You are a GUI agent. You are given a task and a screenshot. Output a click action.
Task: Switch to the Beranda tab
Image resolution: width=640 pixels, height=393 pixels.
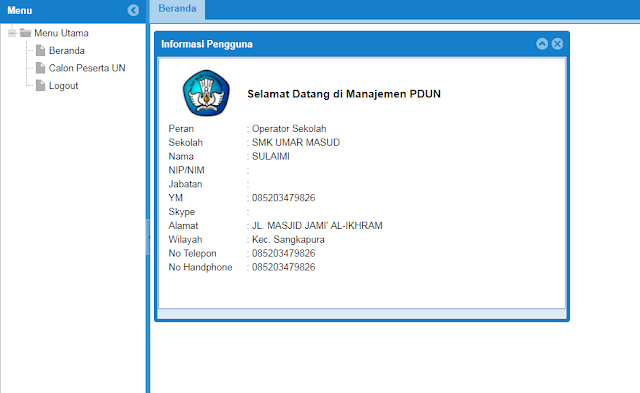[177, 9]
